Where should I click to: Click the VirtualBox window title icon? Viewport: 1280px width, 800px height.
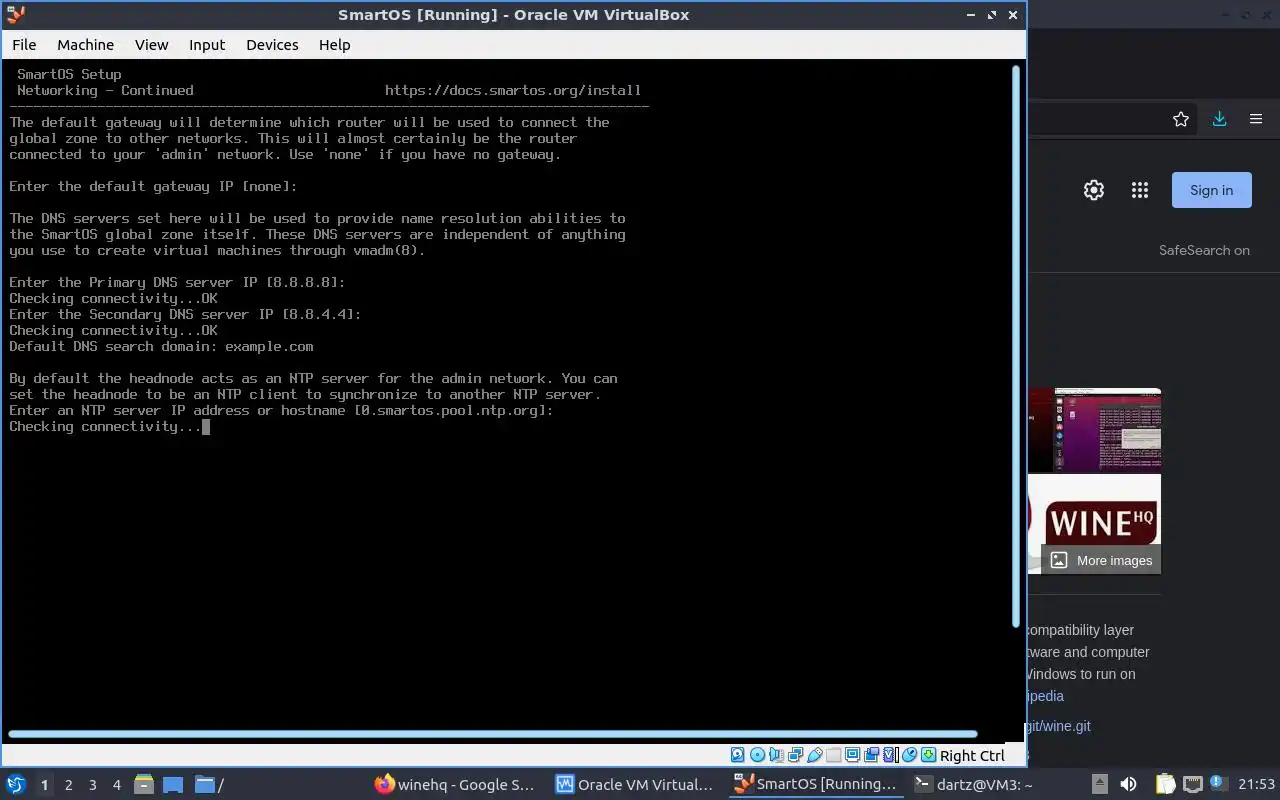click(15, 14)
